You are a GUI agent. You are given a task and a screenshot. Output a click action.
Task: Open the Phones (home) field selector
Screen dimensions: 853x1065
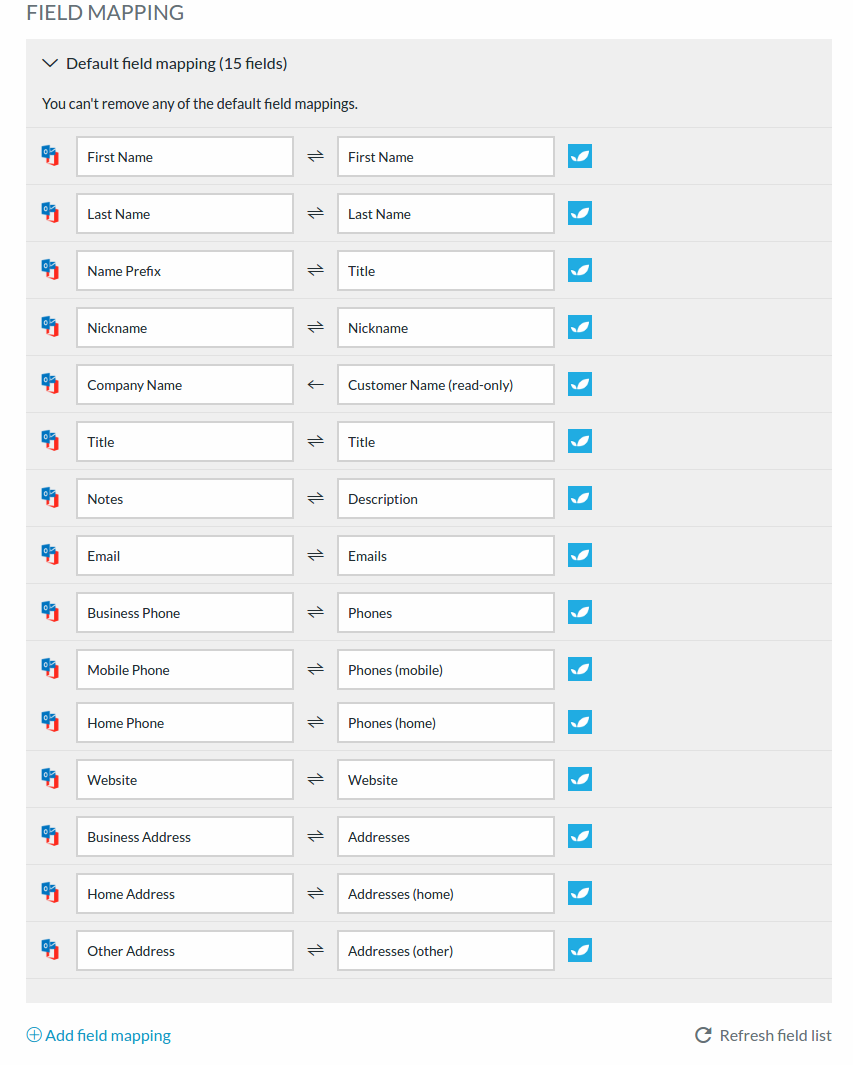pyautogui.click(x=446, y=723)
